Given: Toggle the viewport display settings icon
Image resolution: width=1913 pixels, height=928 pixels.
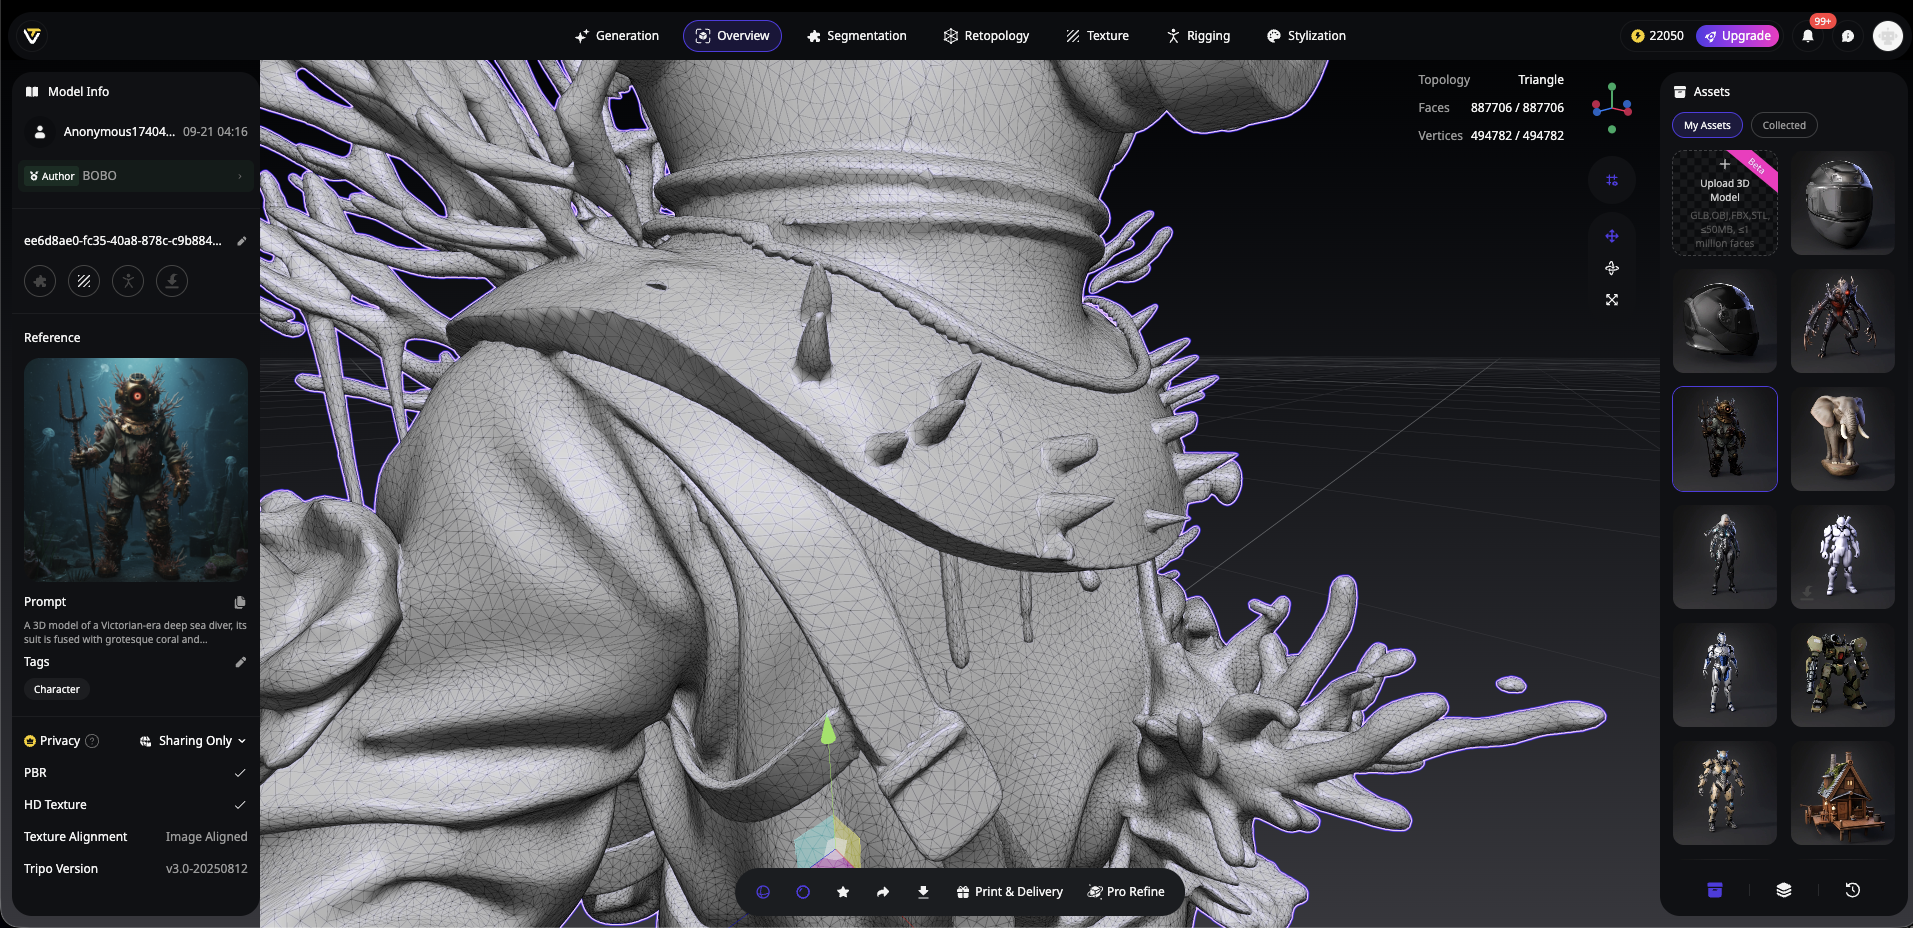Looking at the screenshot, I should coord(1612,180).
